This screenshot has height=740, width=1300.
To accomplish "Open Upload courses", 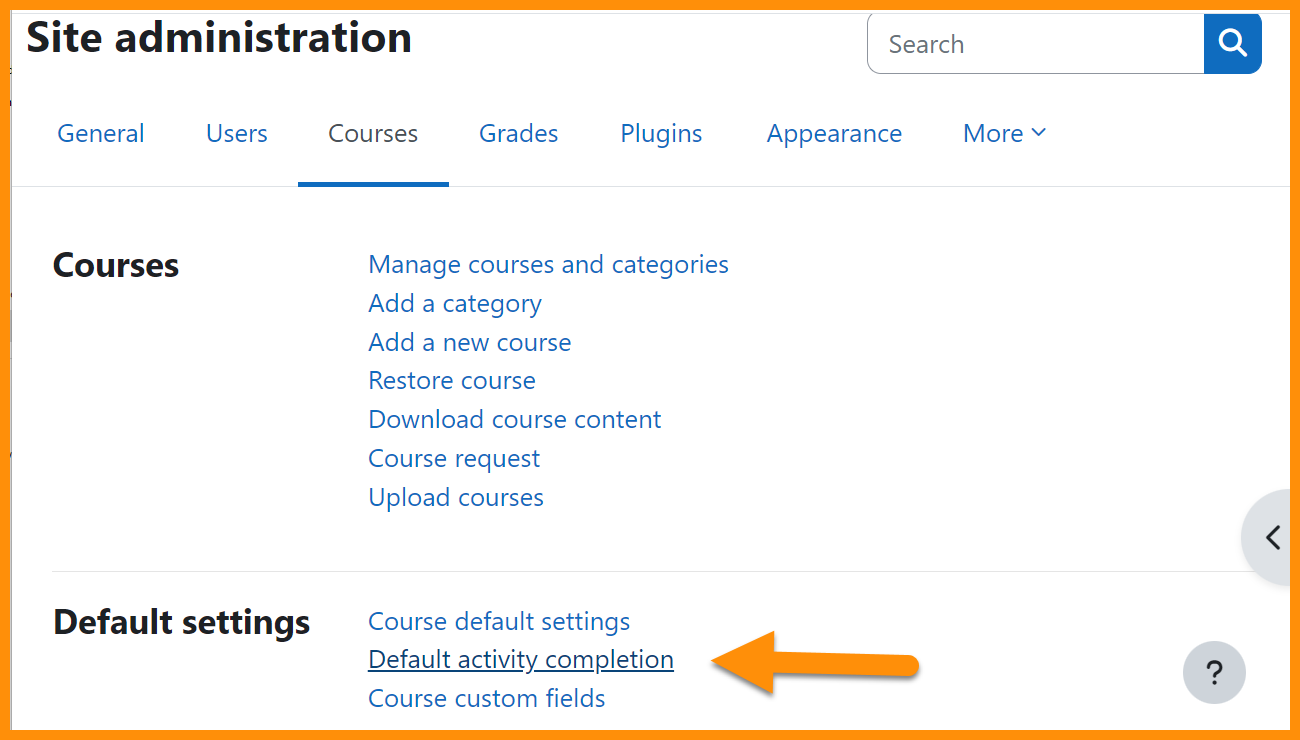I will (455, 497).
